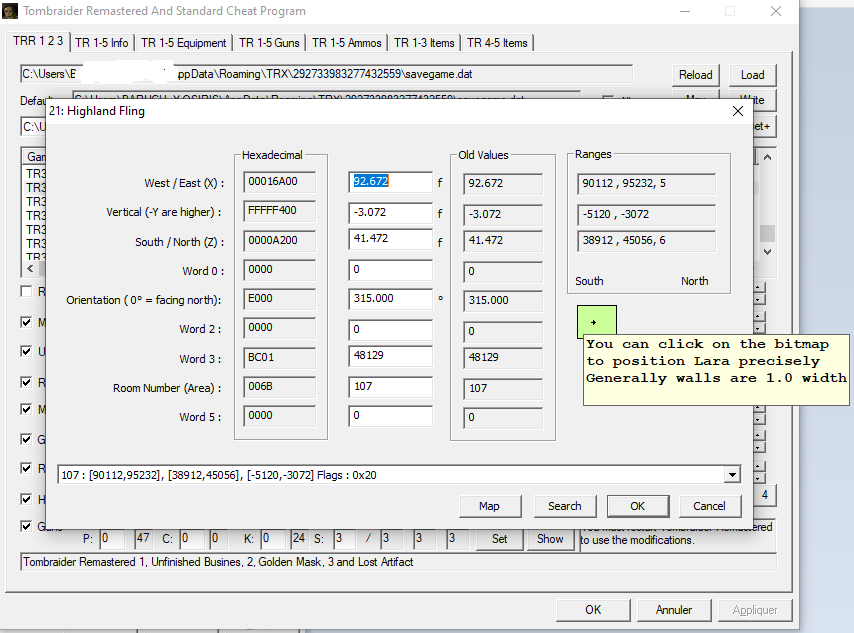Click the Room Number editable field
The image size is (854, 633).
(391, 387)
